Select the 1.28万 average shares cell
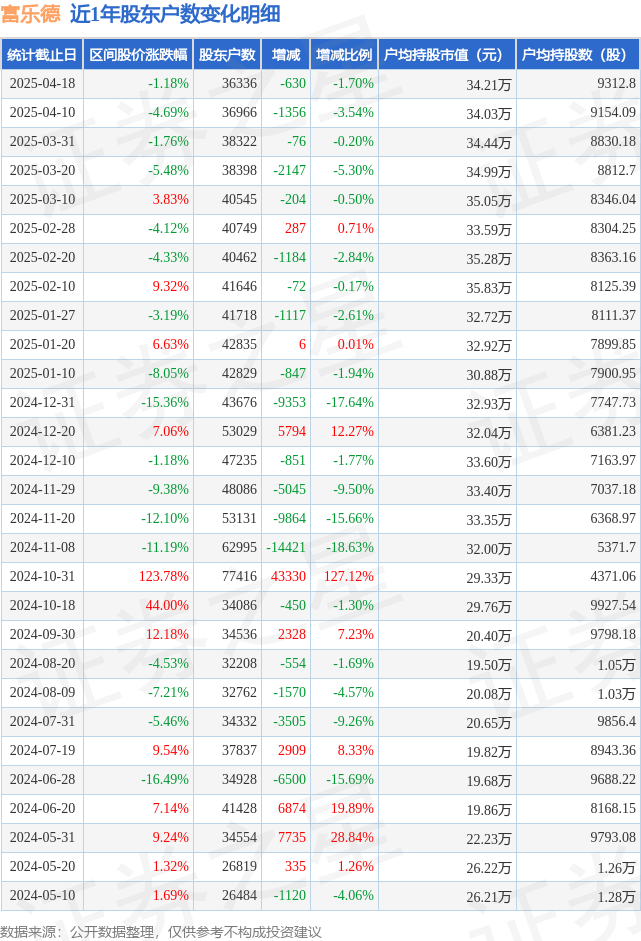The height and width of the screenshot is (941, 641). (616, 897)
